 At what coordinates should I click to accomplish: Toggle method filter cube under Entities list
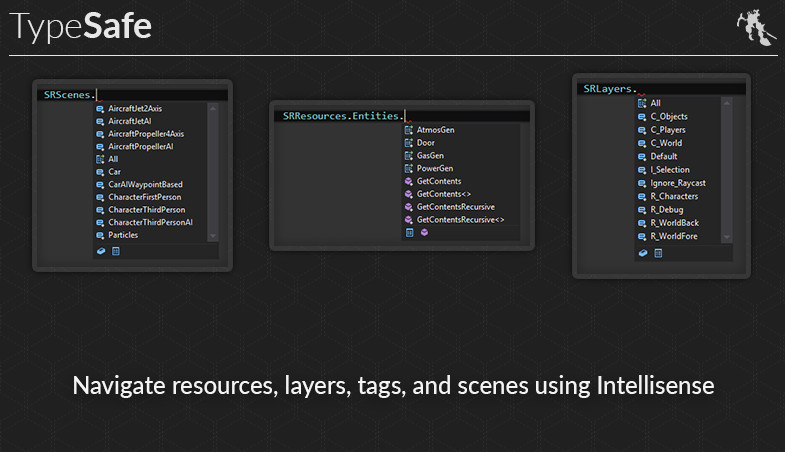click(x=424, y=232)
